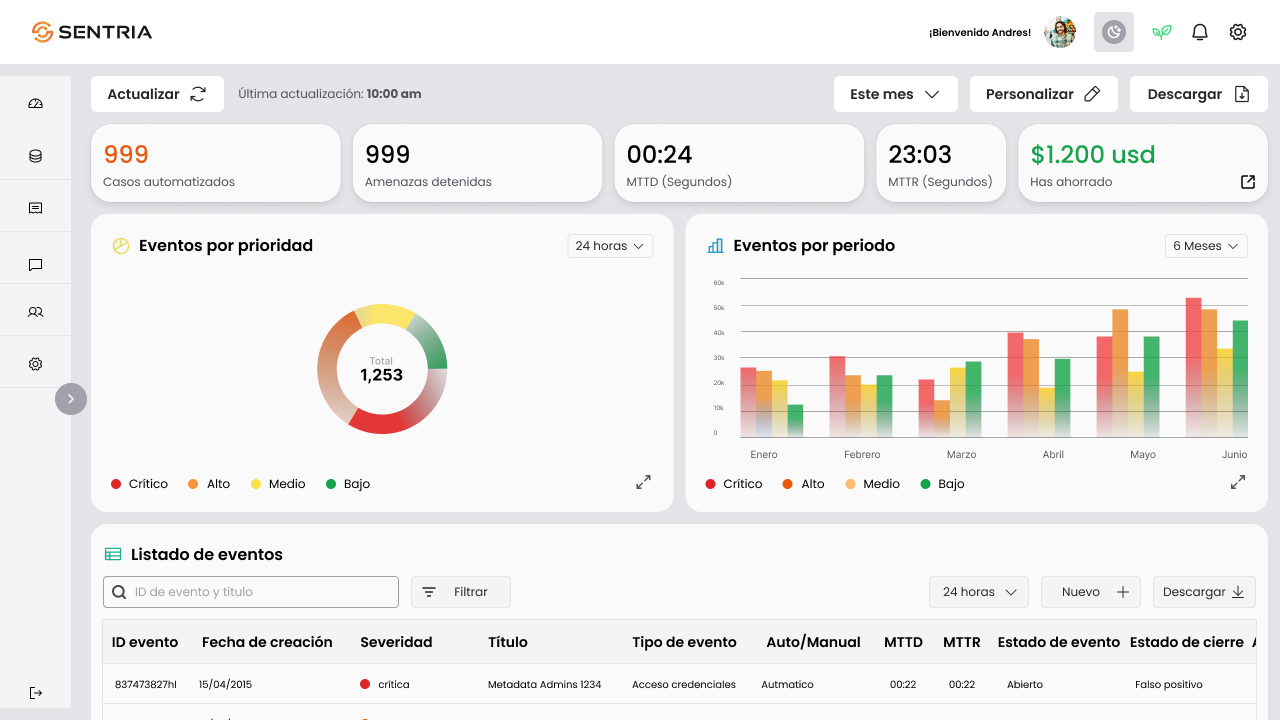The image size is (1280, 720).
Task: Toggle Crítico legend in priority donut chart
Action: tap(140, 484)
